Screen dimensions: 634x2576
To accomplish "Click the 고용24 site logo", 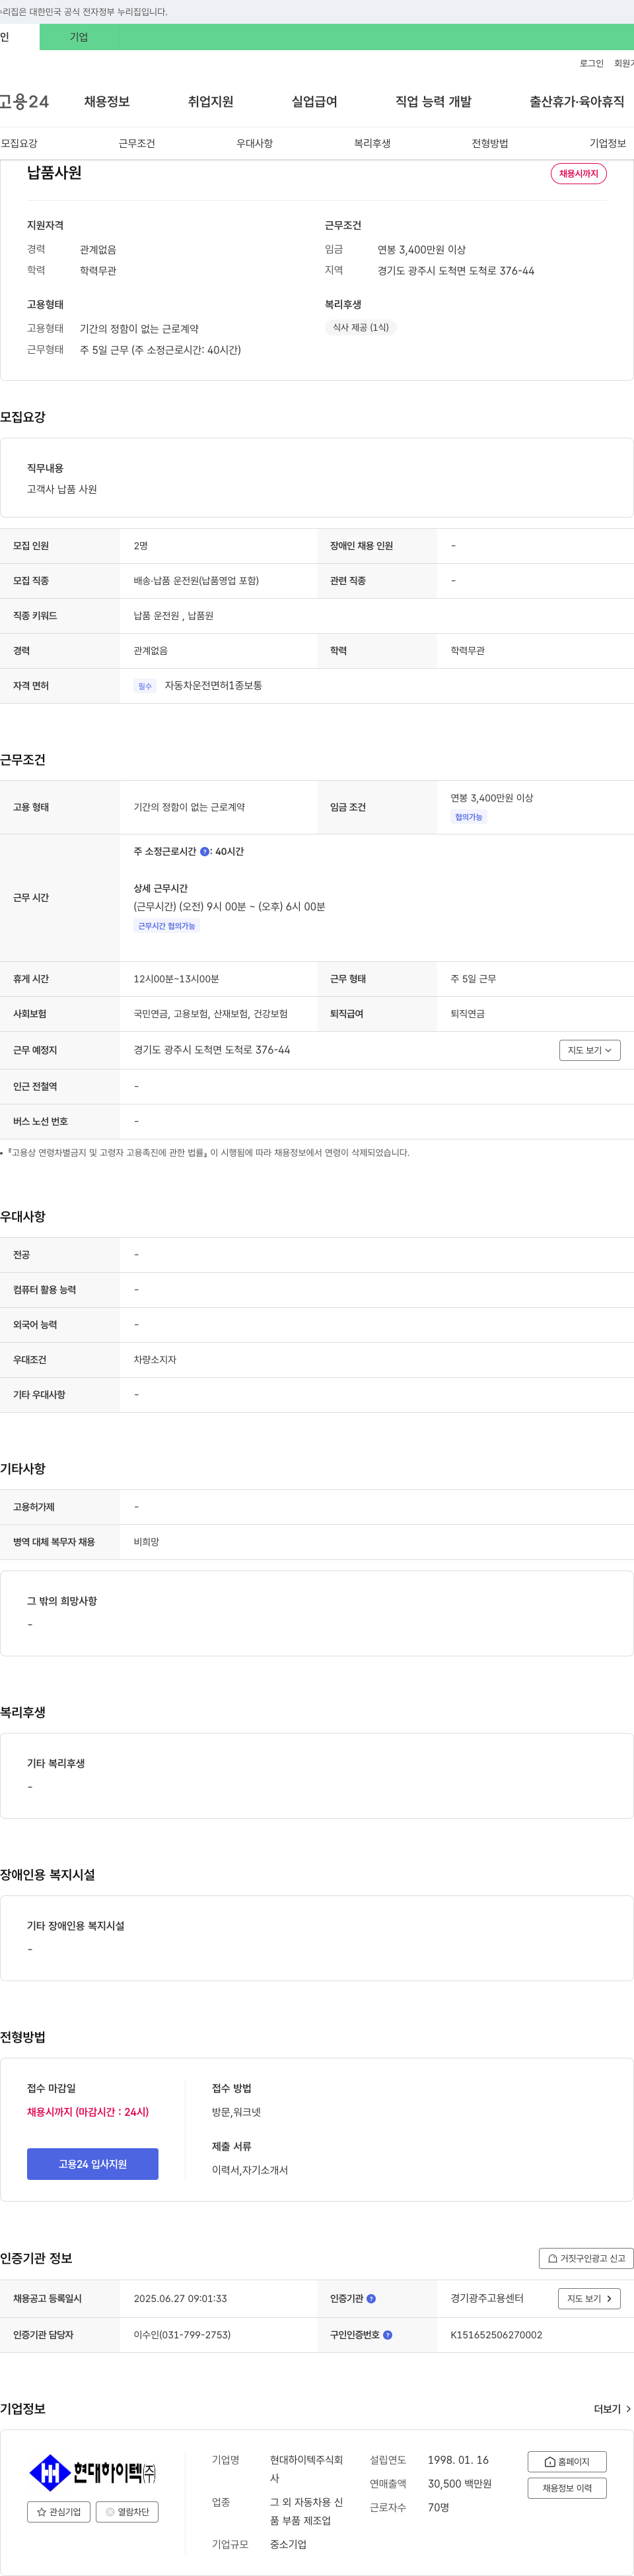I will point(24,102).
